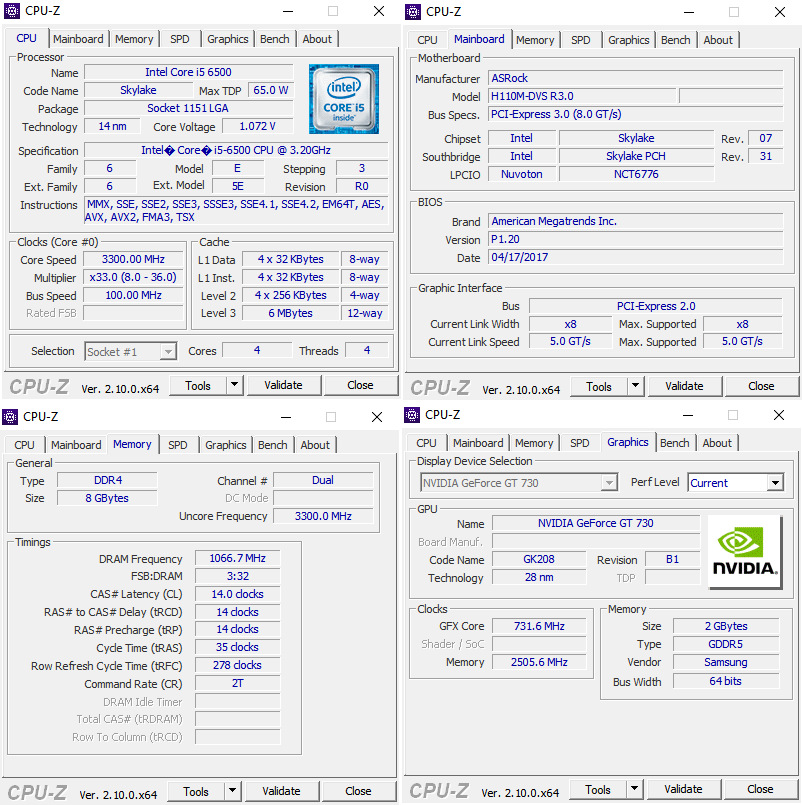Open the Graphics tab in the Mainboard window
802x805 pixels.
[628, 40]
